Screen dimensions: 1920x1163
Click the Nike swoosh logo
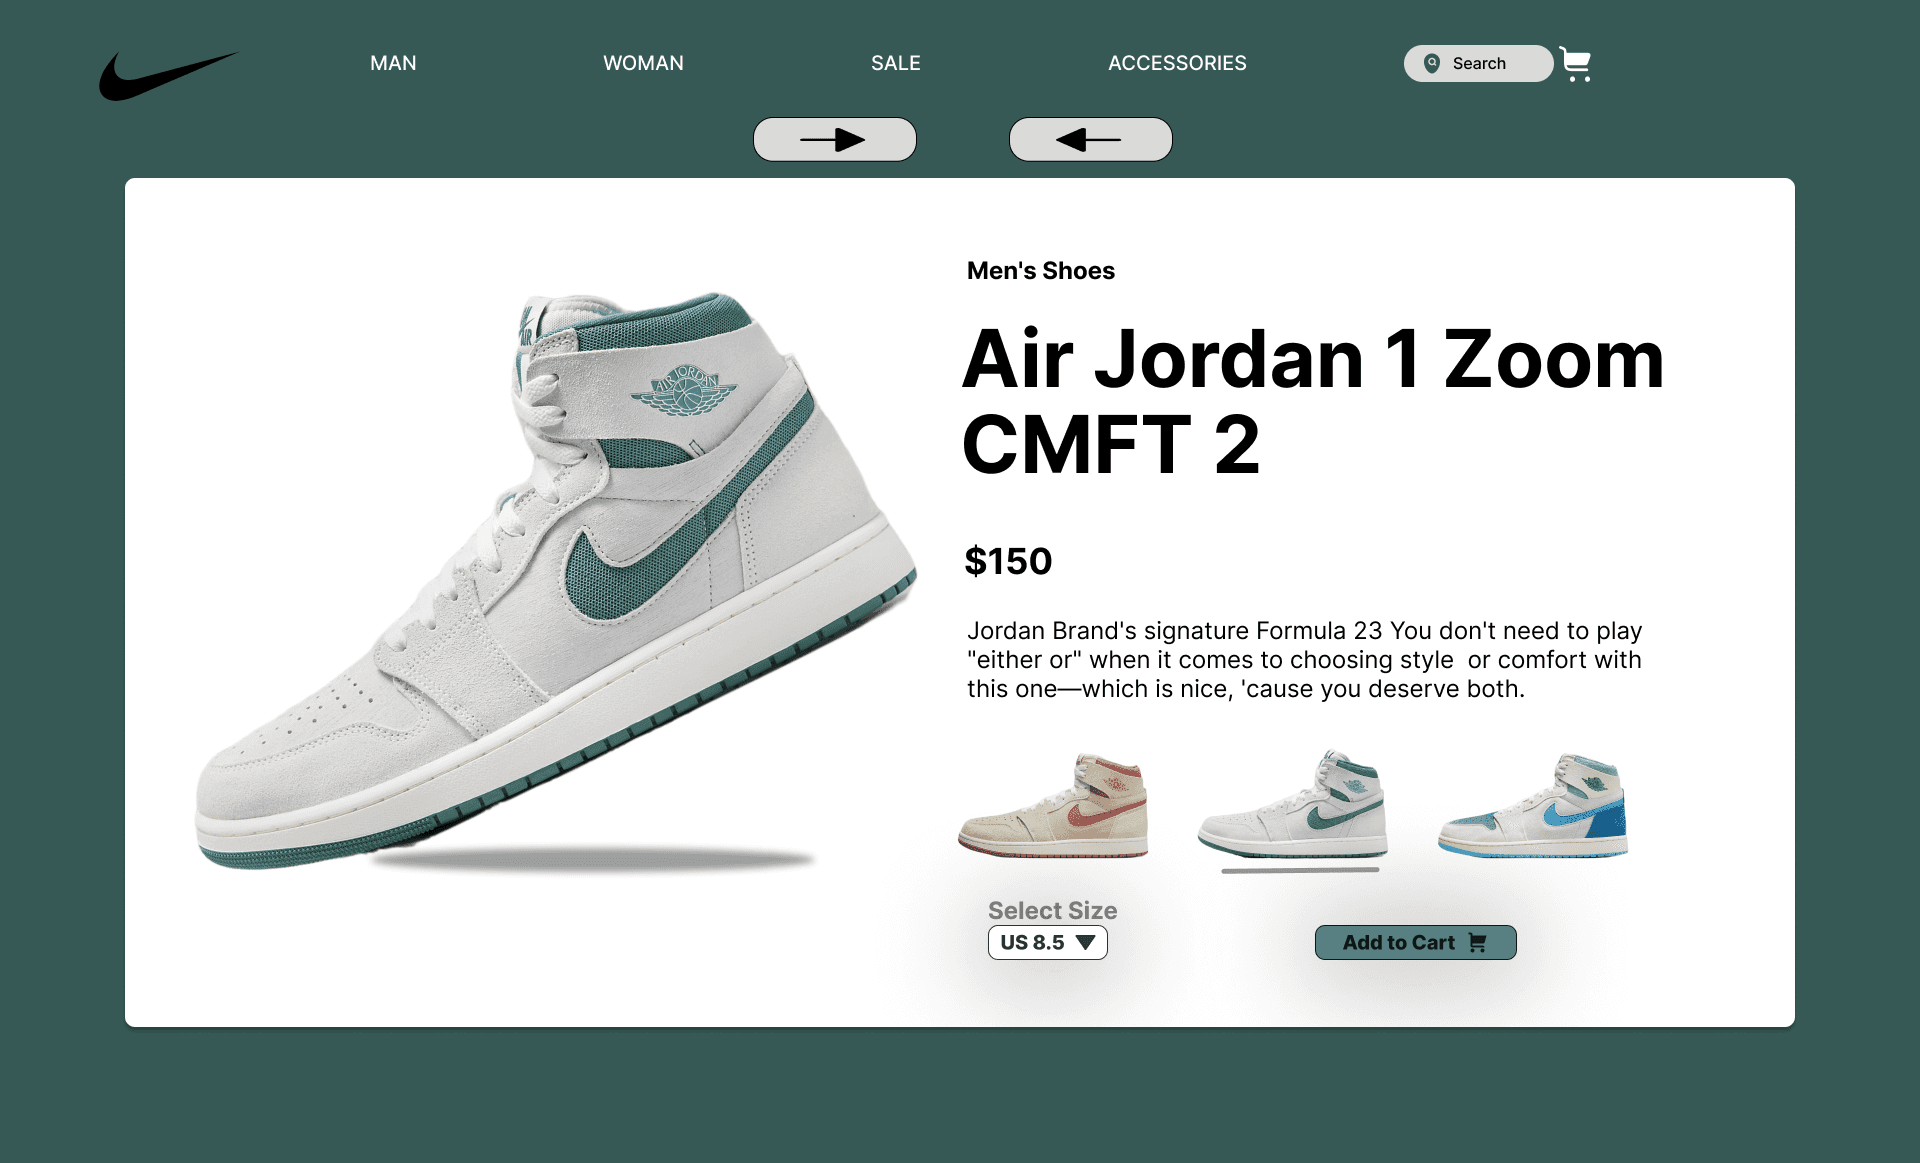click(168, 75)
